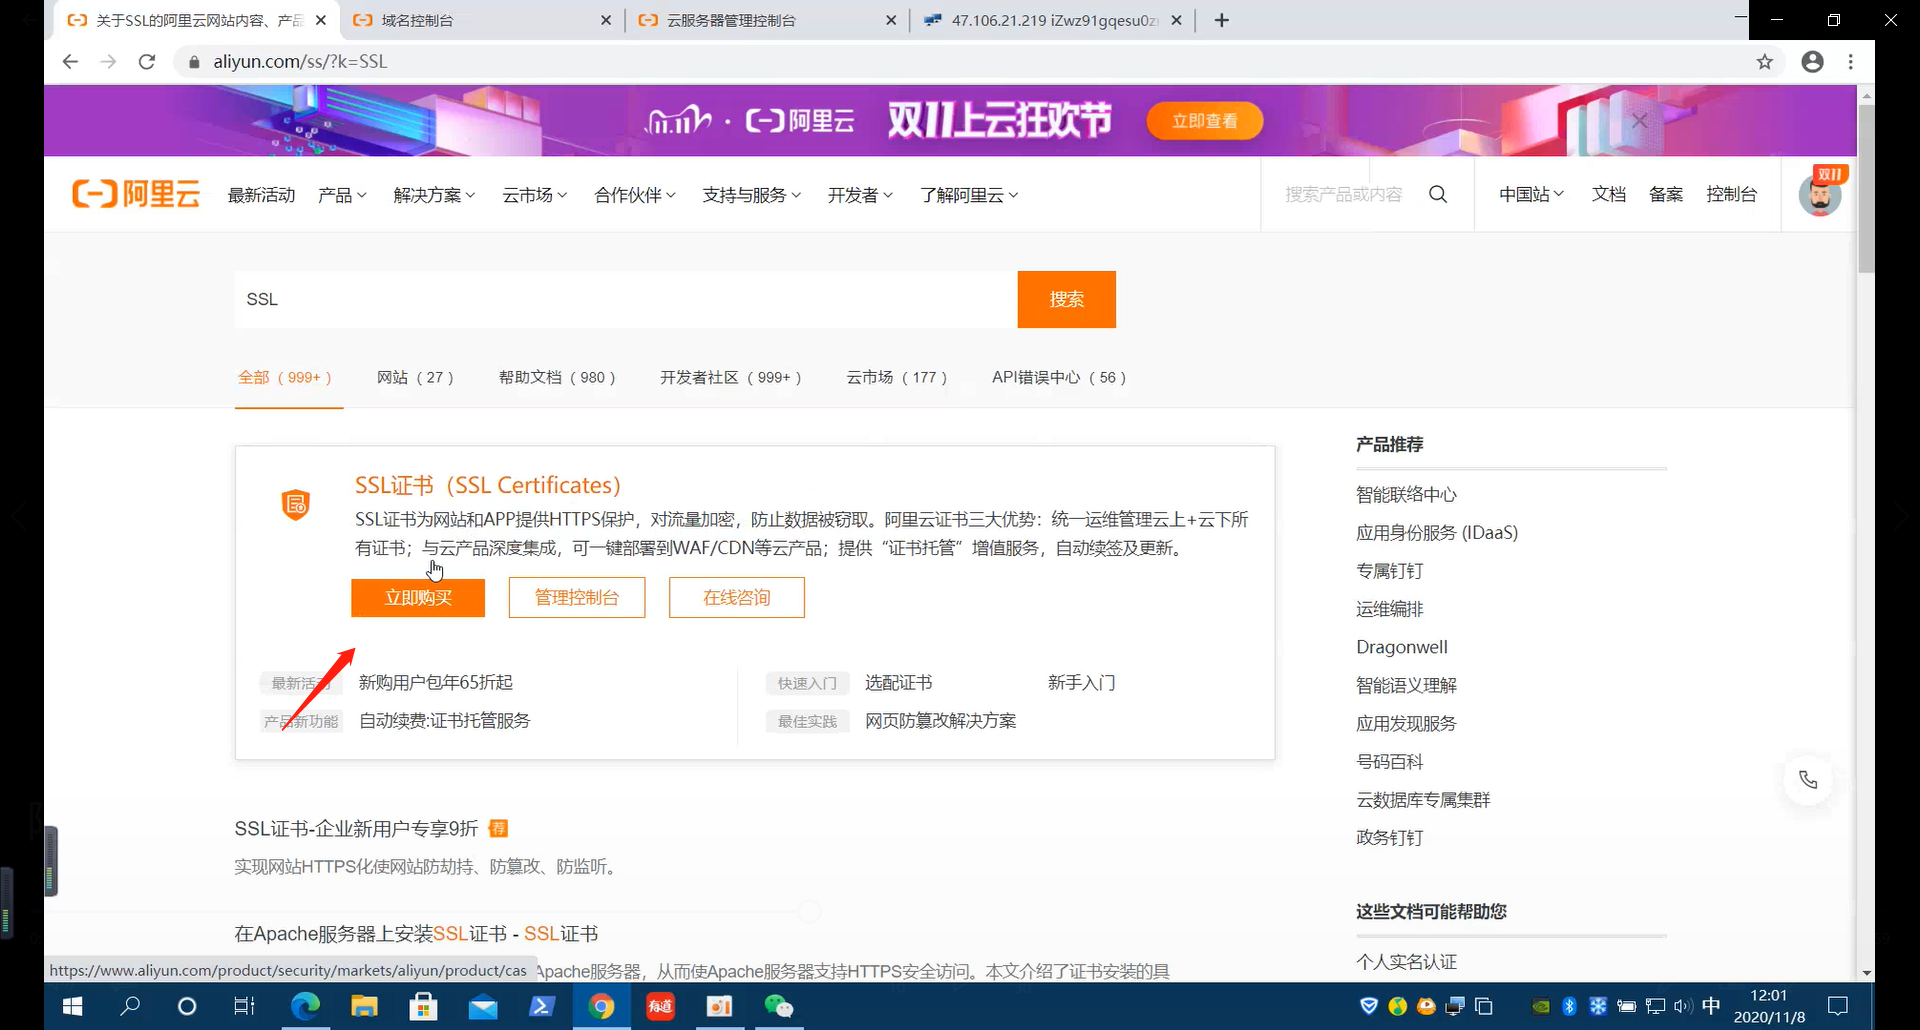This screenshot has width=1920, height=1030.
Task: Go back to previous page
Action: pos(70,62)
